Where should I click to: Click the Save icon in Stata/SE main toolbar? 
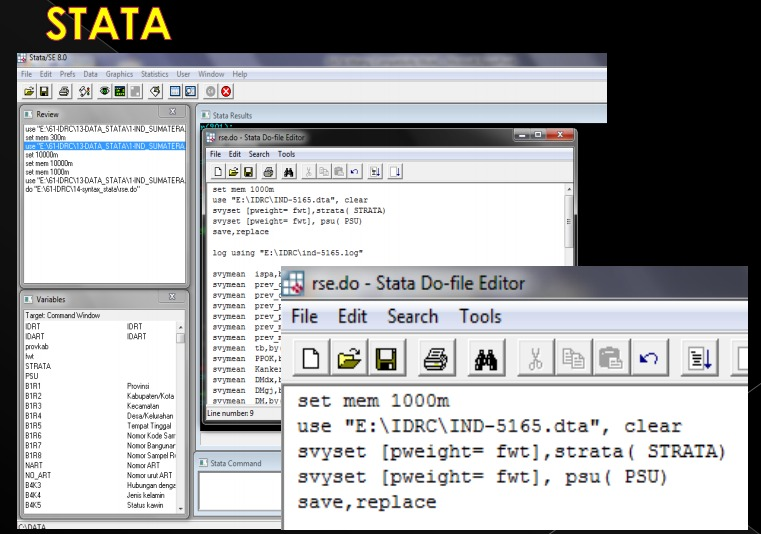pos(44,91)
